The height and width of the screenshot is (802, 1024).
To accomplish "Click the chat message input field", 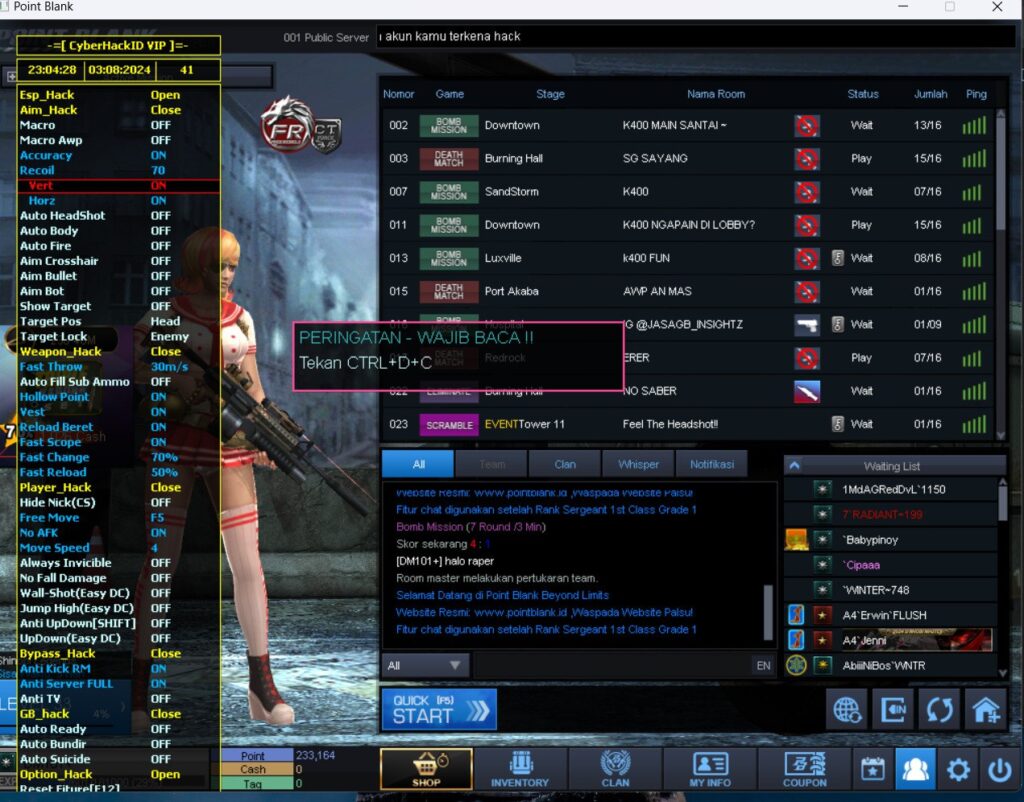I will 610,665.
